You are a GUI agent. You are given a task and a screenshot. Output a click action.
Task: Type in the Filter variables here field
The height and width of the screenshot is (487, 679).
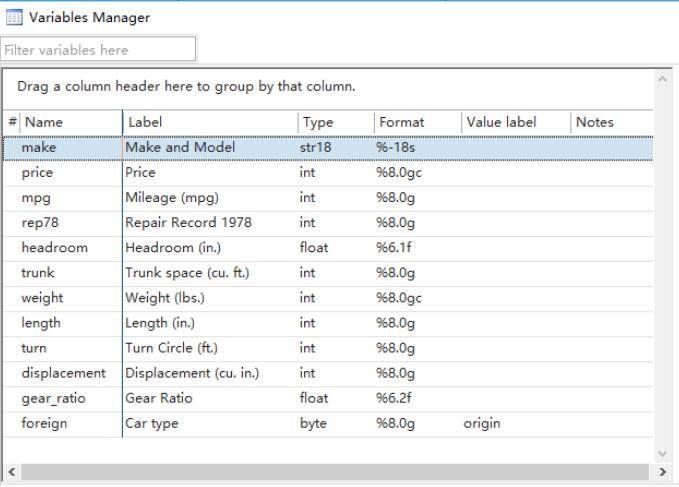point(98,49)
